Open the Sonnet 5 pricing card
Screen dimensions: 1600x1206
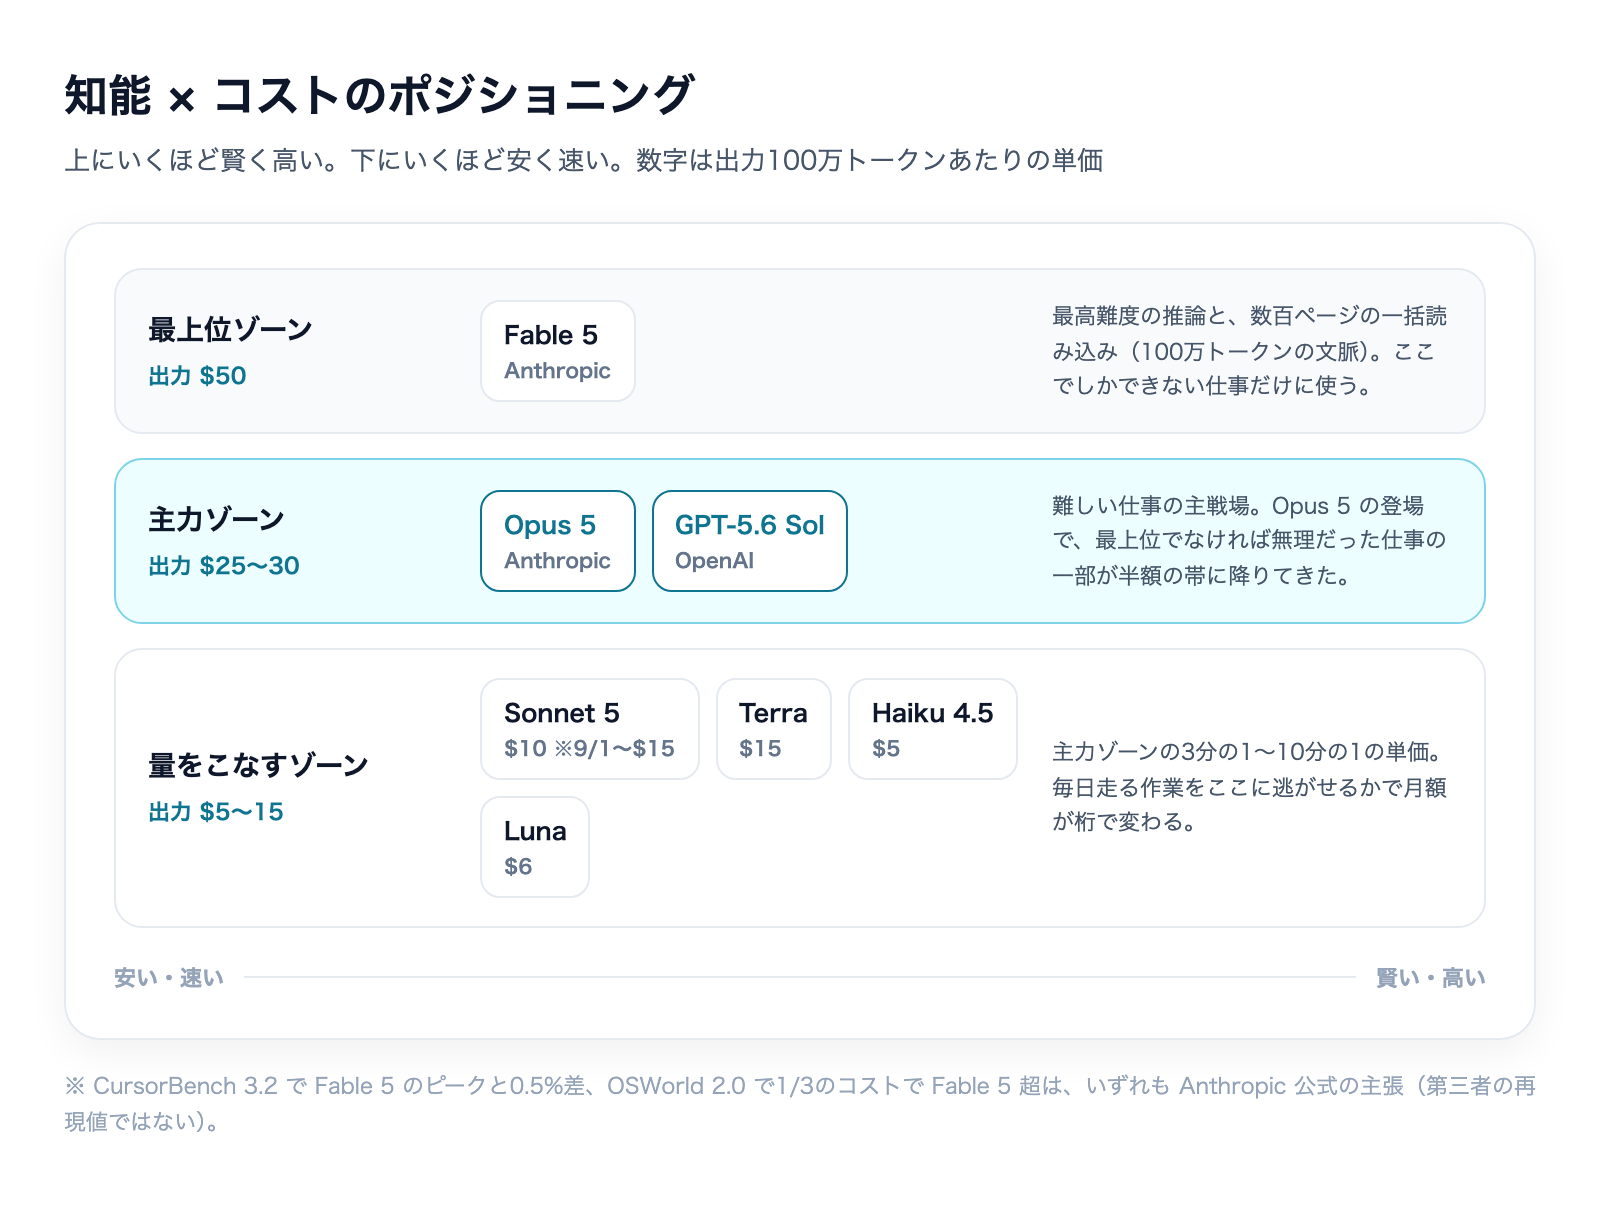[590, 729]
